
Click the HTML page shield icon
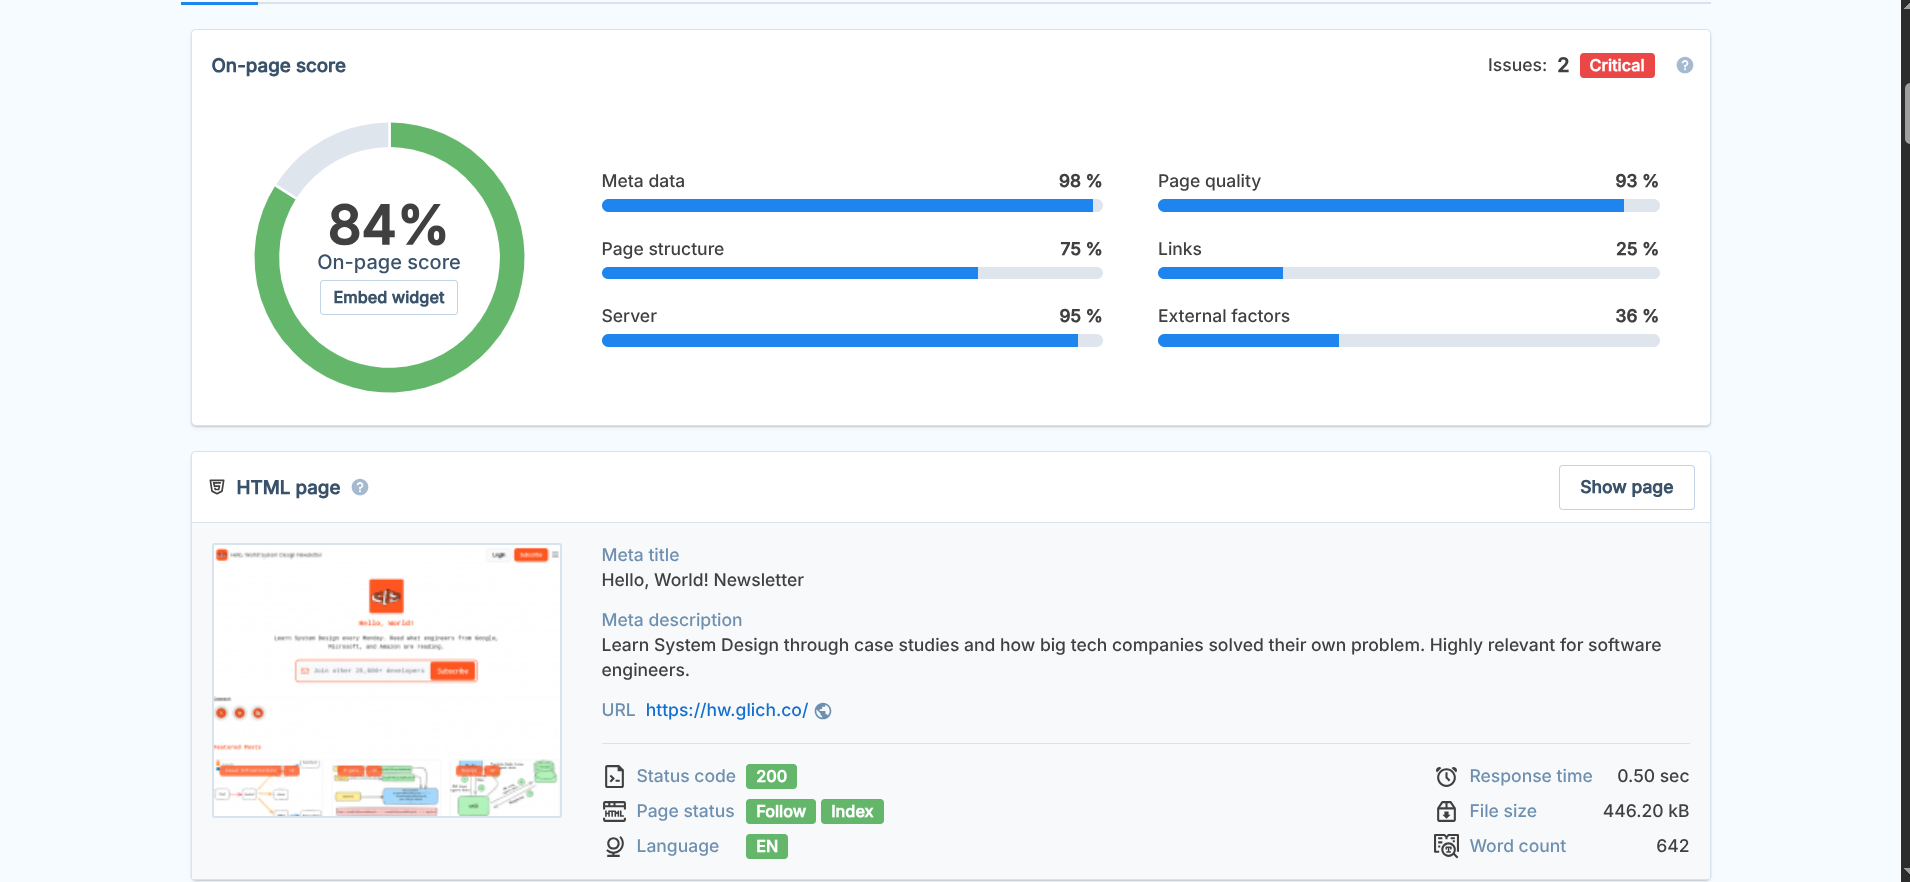click(217, 487)
